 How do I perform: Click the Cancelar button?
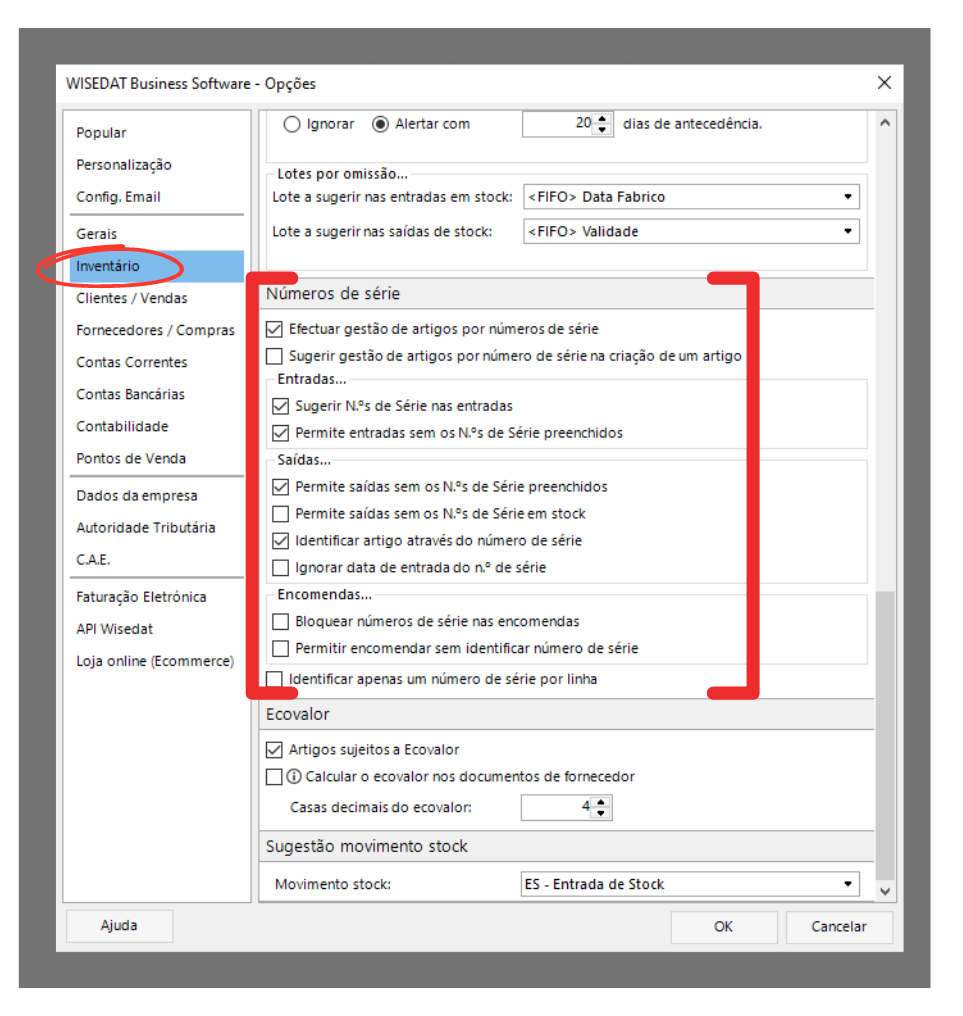point(838,927)
